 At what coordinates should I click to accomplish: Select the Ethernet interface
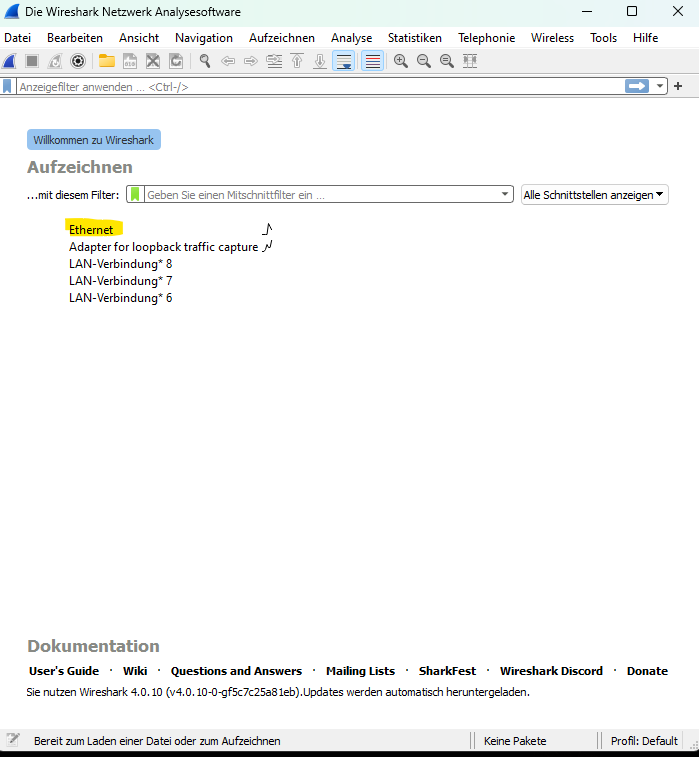pyautogui.click(x=91, y=230)
